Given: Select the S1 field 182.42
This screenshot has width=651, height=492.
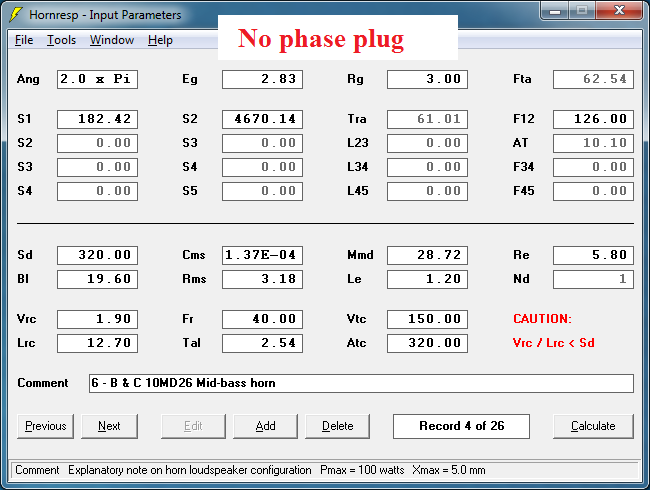Looking at the screenshot, I should tap(97, 119).
